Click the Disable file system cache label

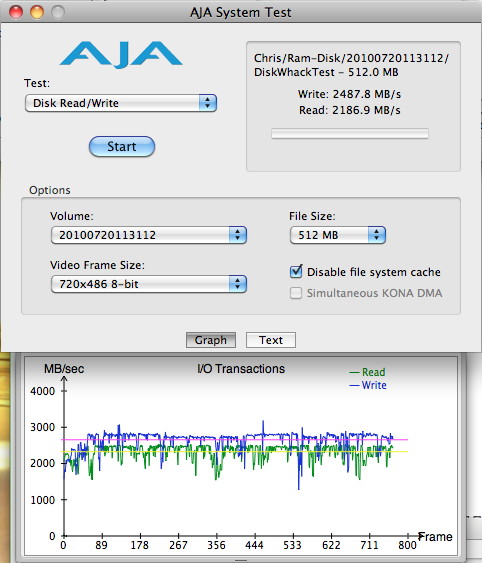point(374,272)
